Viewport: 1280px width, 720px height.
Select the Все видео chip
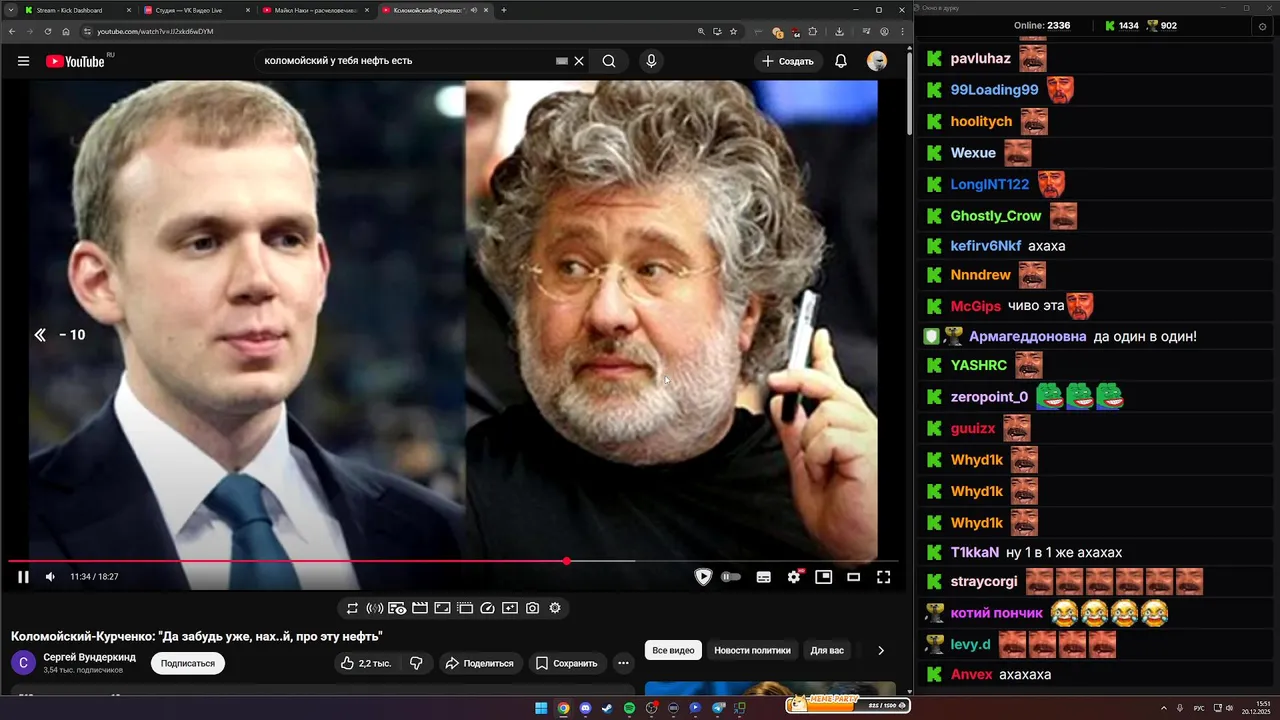pos(673,650)
